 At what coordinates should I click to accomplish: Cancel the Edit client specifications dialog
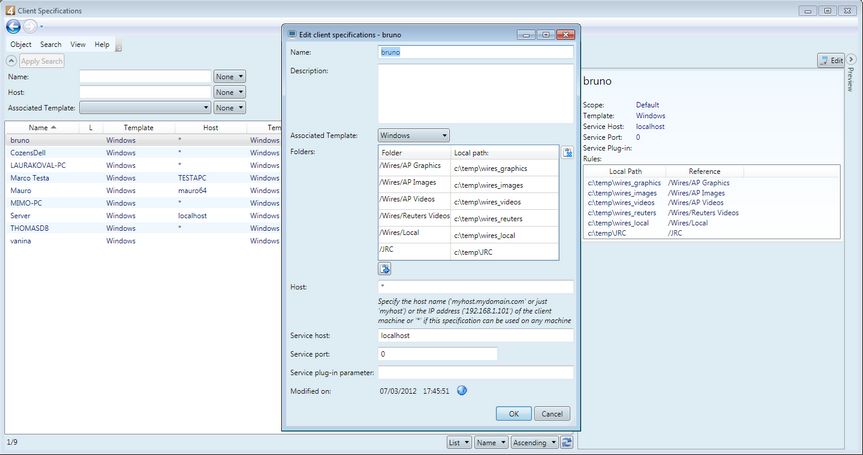pos(551,414)
